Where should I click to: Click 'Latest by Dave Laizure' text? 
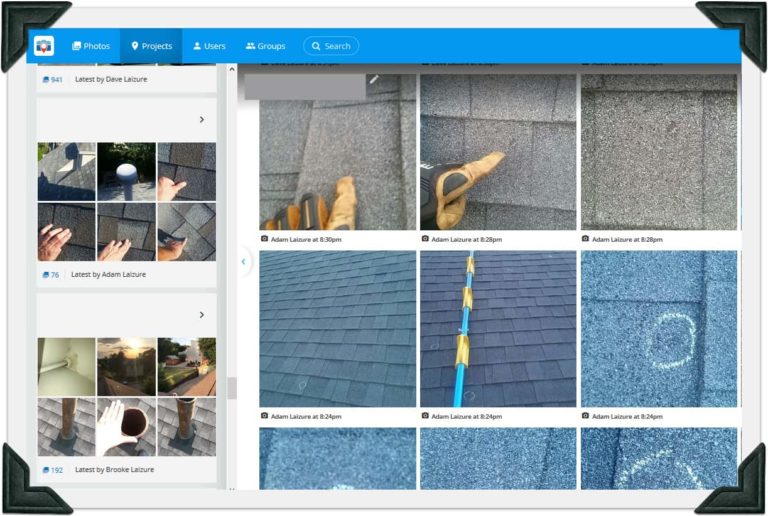[x=111, y=79]
